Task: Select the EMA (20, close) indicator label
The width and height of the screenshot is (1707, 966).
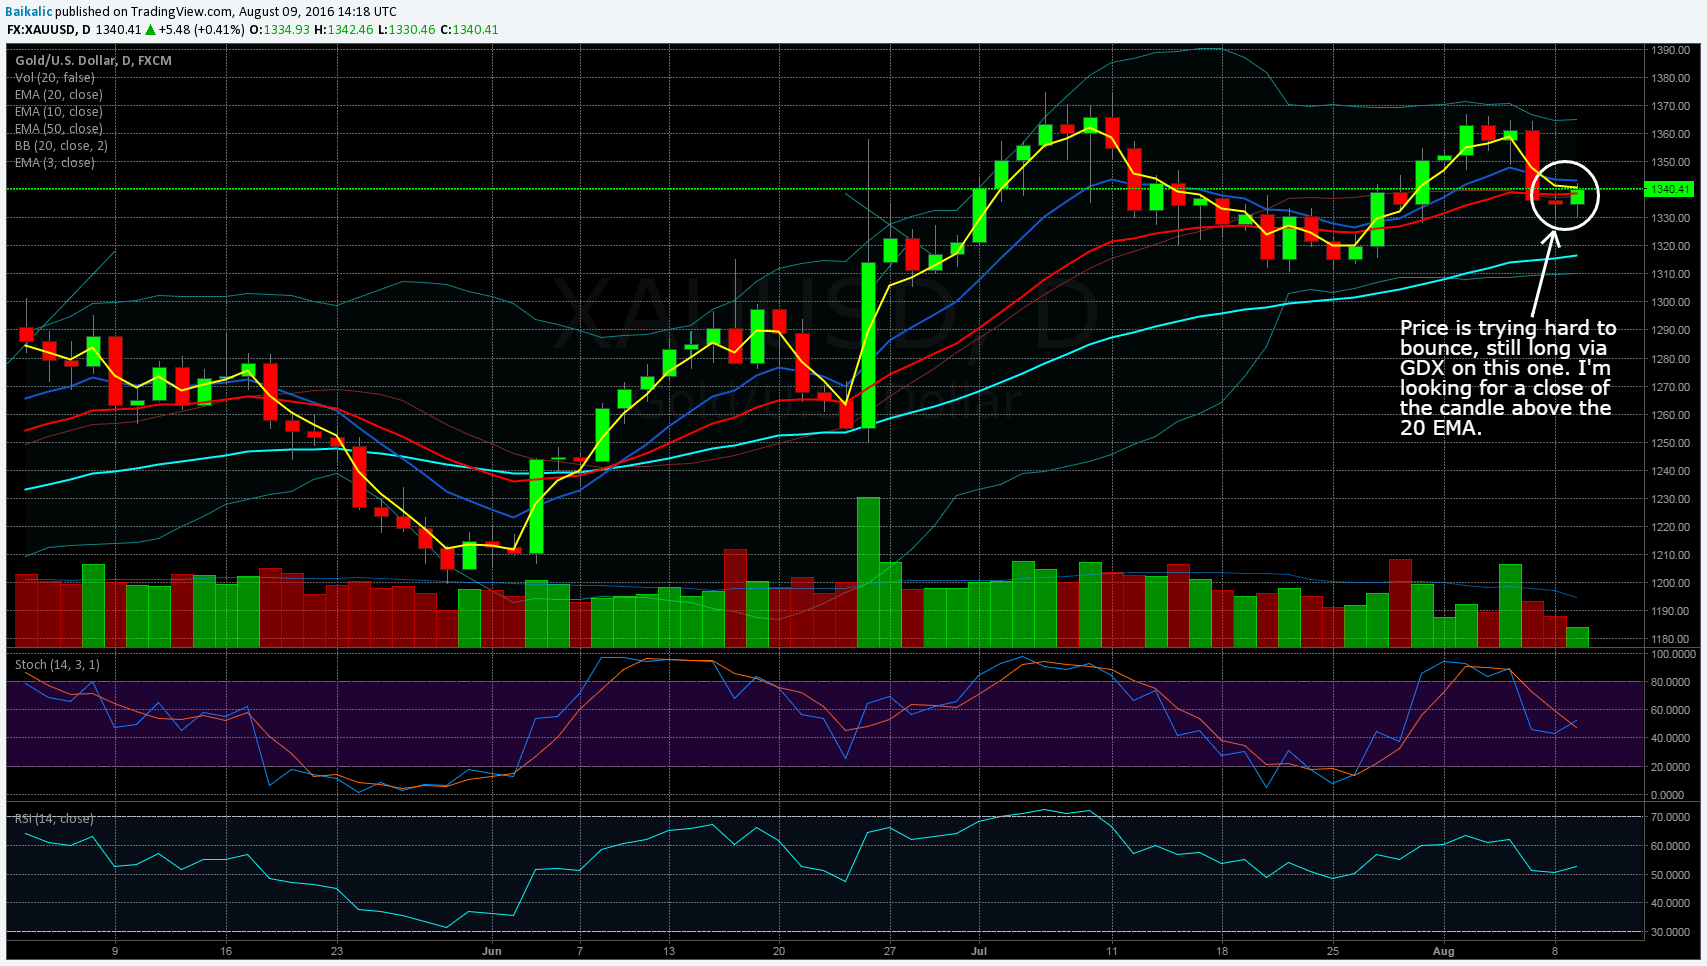Action: click(x=58, y=95)
